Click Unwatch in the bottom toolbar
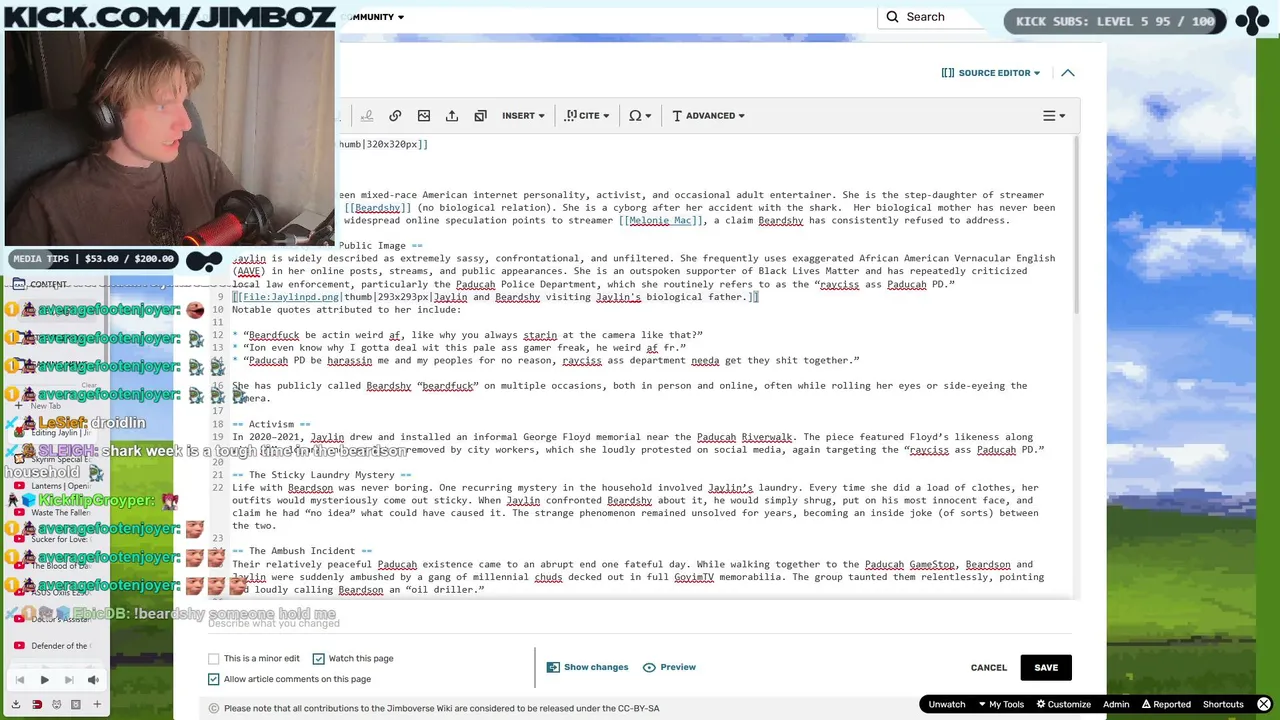 (x=947, y=704)
